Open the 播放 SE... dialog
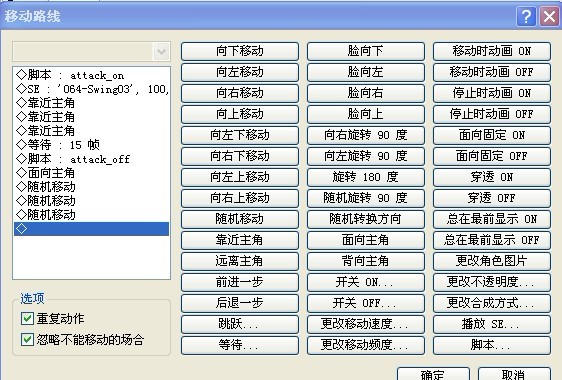 [x=492, y=324]
